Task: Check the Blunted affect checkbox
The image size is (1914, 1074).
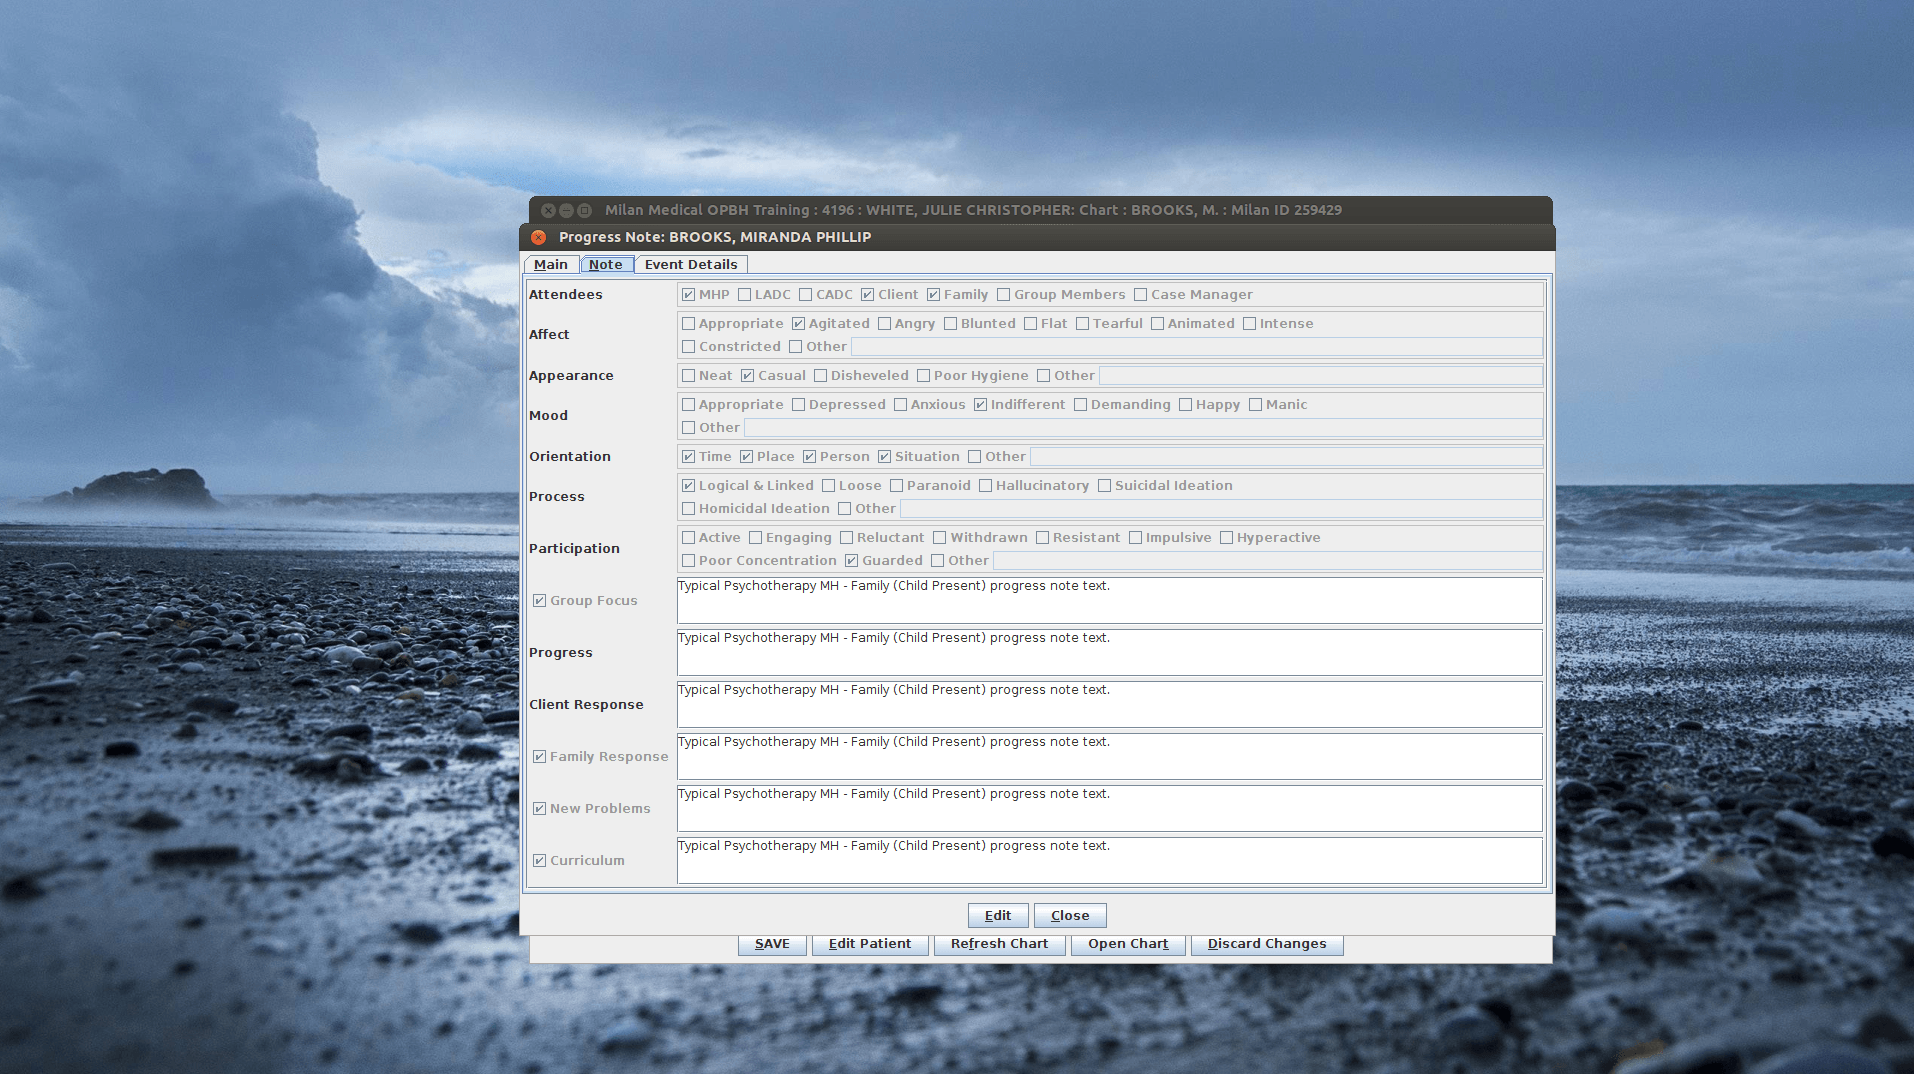Action: pyautogui.click(x=950, y=323)
